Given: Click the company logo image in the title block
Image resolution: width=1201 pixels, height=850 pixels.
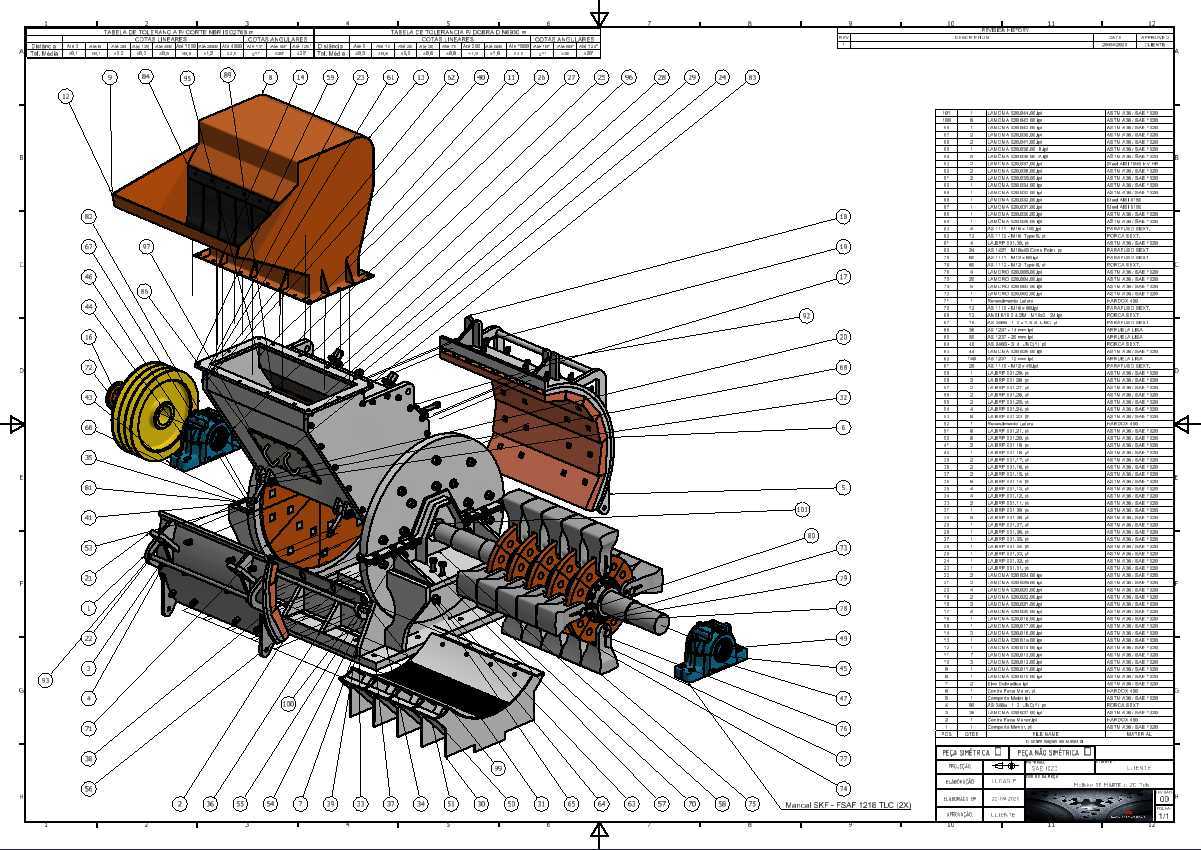Looking at the screenshot, I should [1089, 806].
